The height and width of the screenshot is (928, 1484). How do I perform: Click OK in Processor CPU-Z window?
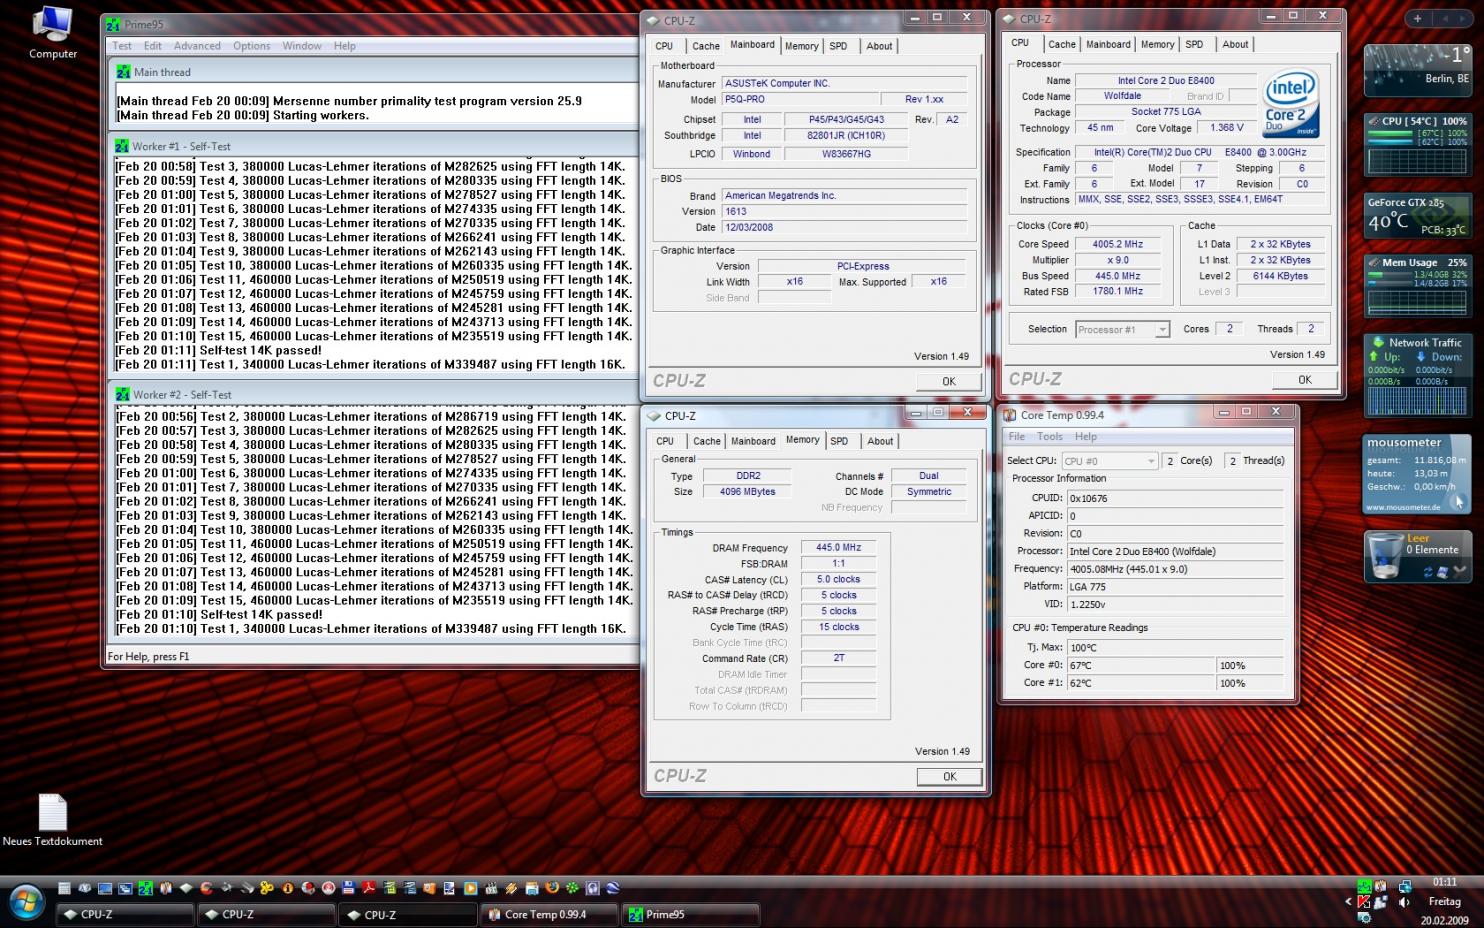pyautogui.click(x=1304, y=380)
